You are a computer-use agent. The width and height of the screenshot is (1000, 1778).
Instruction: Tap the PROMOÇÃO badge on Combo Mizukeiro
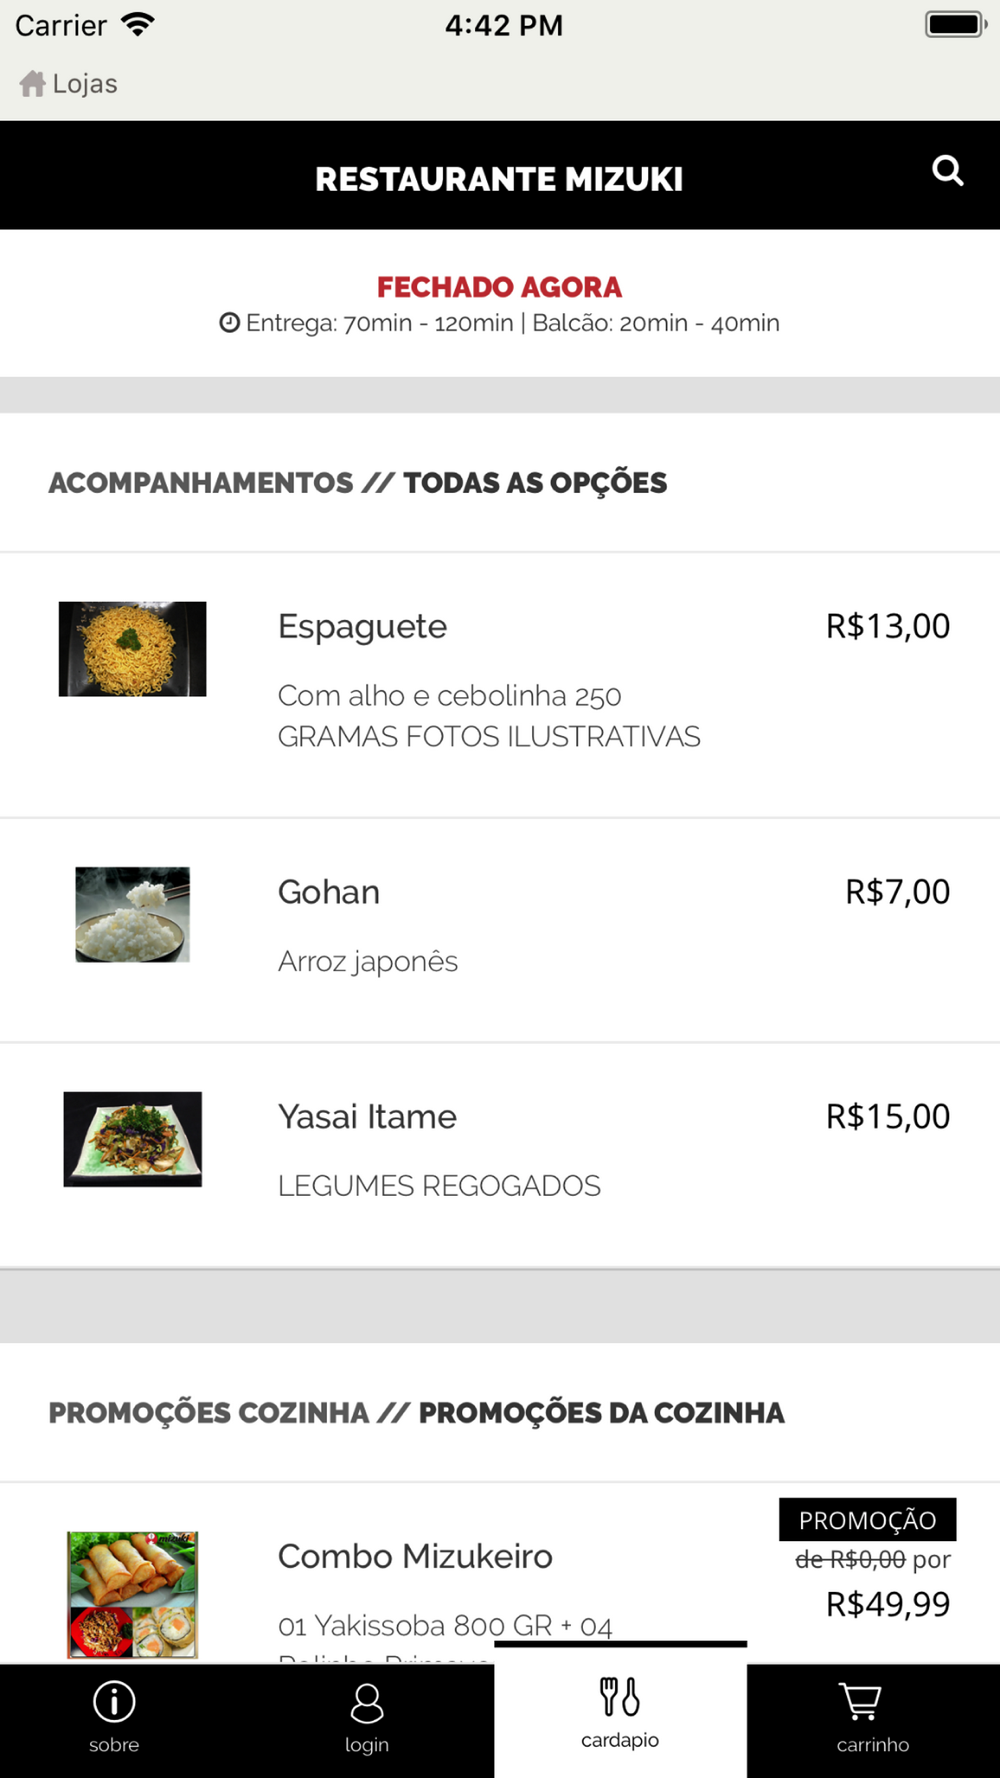point(867,1520)
